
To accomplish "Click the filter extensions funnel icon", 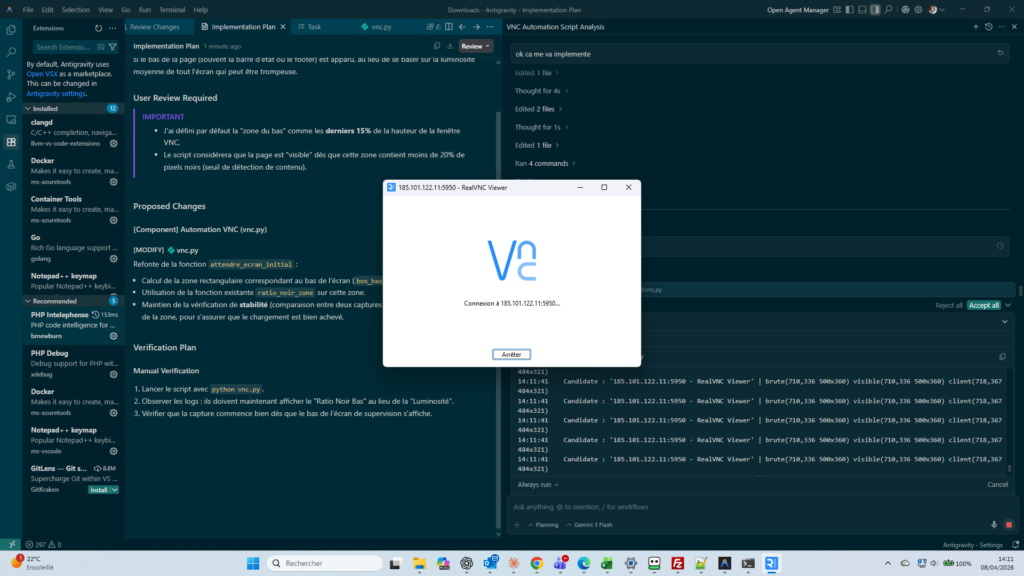I will tap(113, 47).
